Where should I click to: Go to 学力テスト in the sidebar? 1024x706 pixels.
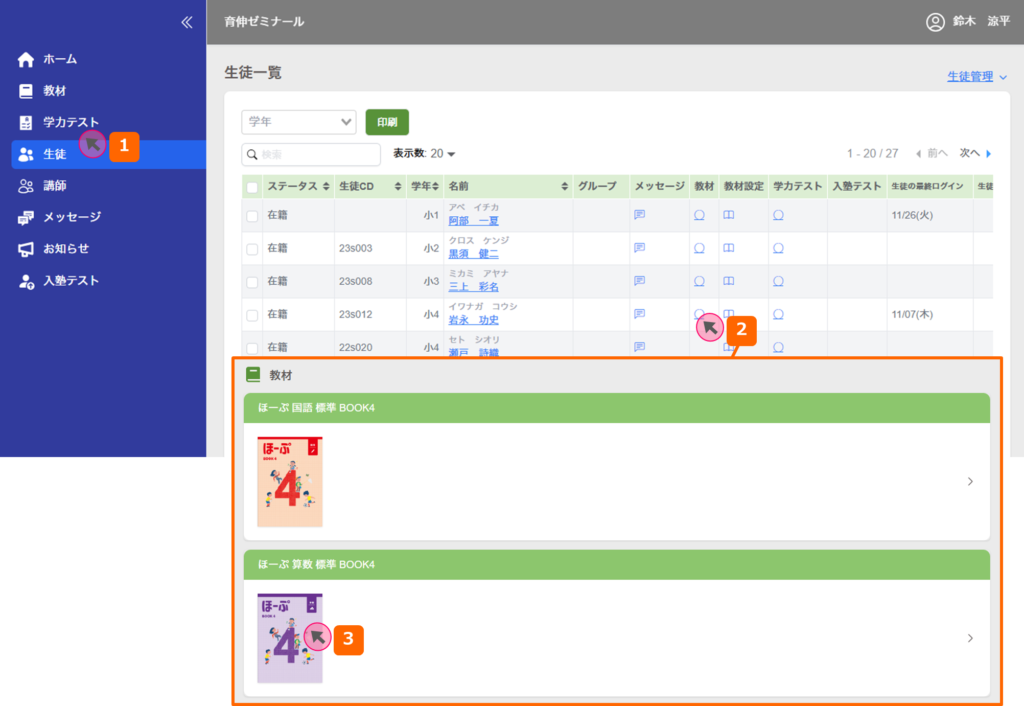point(70,122)
